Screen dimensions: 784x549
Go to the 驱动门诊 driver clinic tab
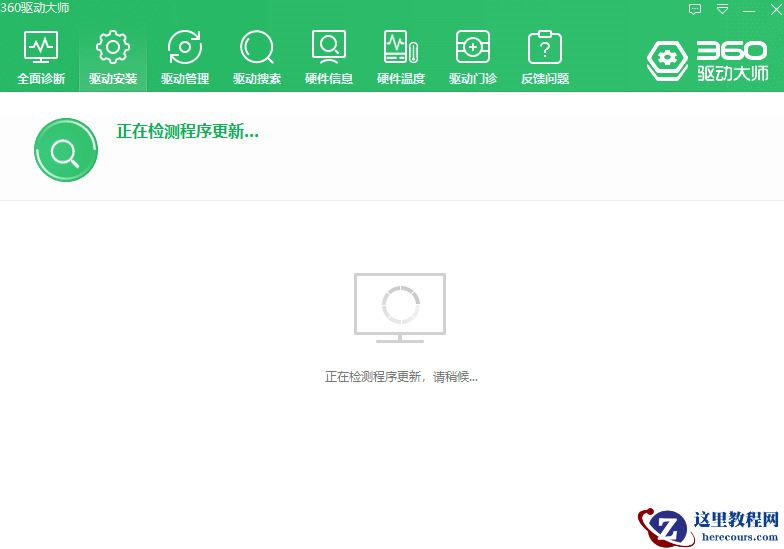(473, 58)
